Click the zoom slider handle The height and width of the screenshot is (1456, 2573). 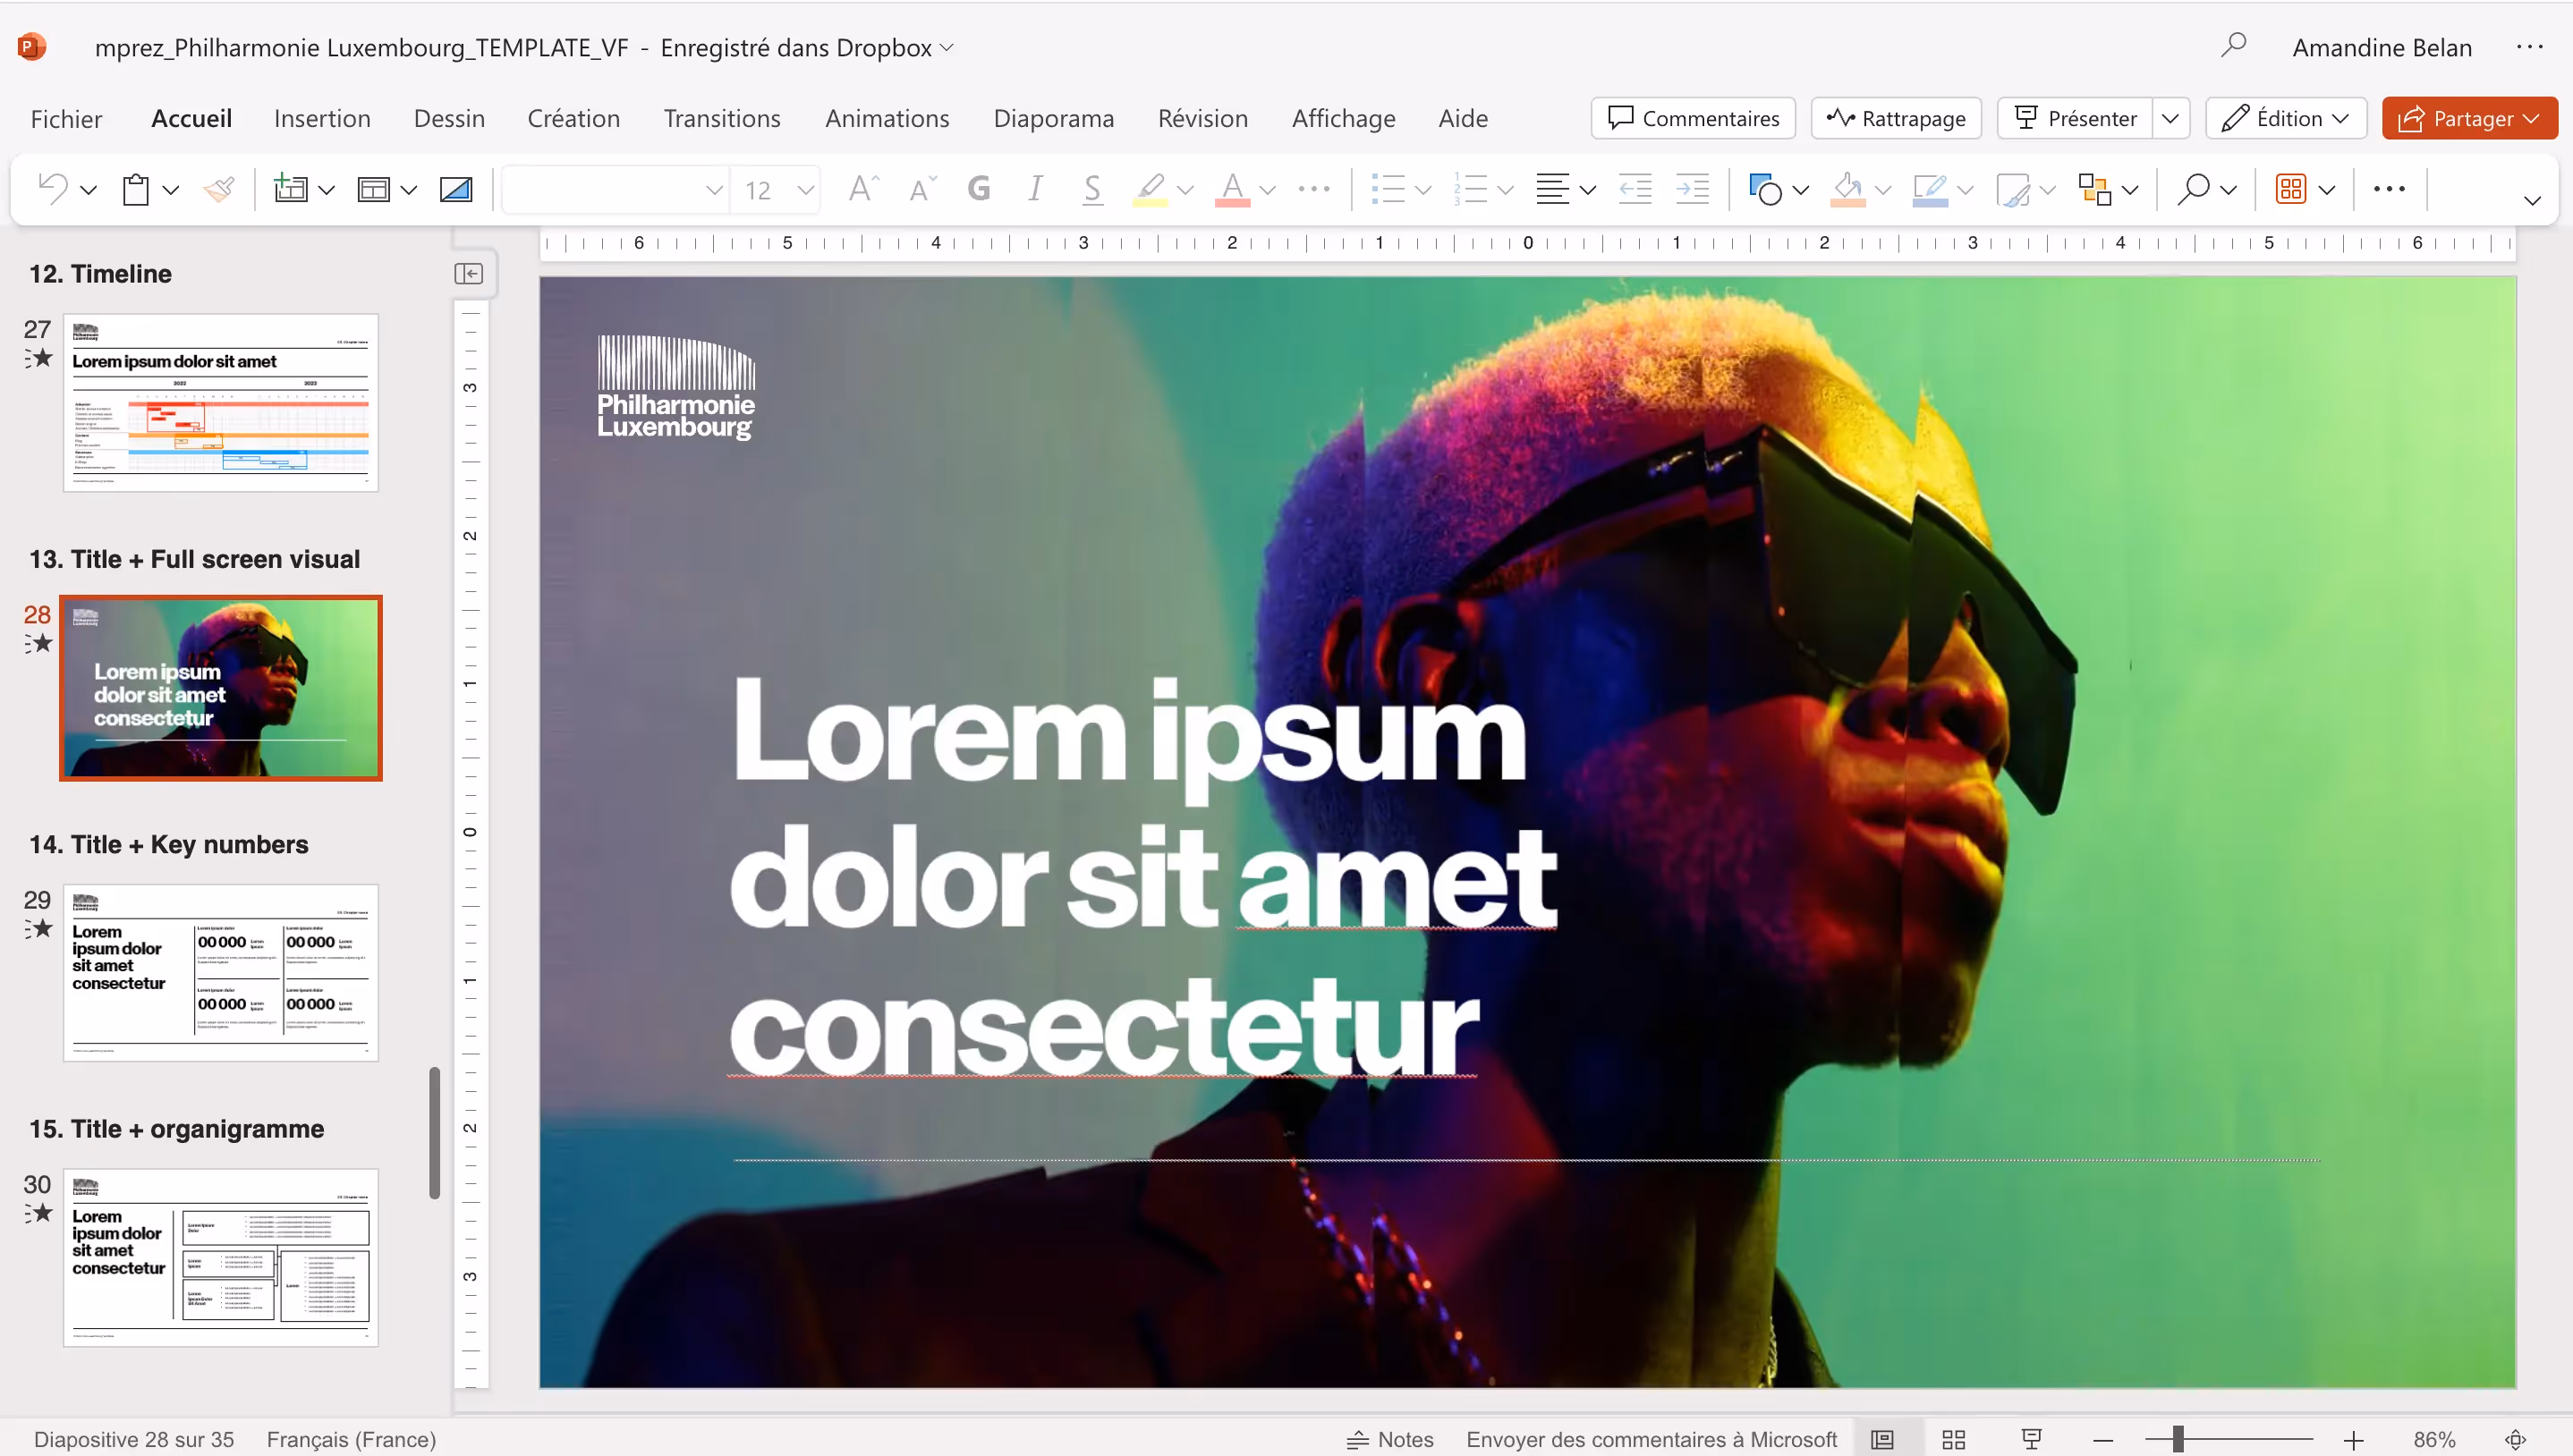(2177, 1440)
